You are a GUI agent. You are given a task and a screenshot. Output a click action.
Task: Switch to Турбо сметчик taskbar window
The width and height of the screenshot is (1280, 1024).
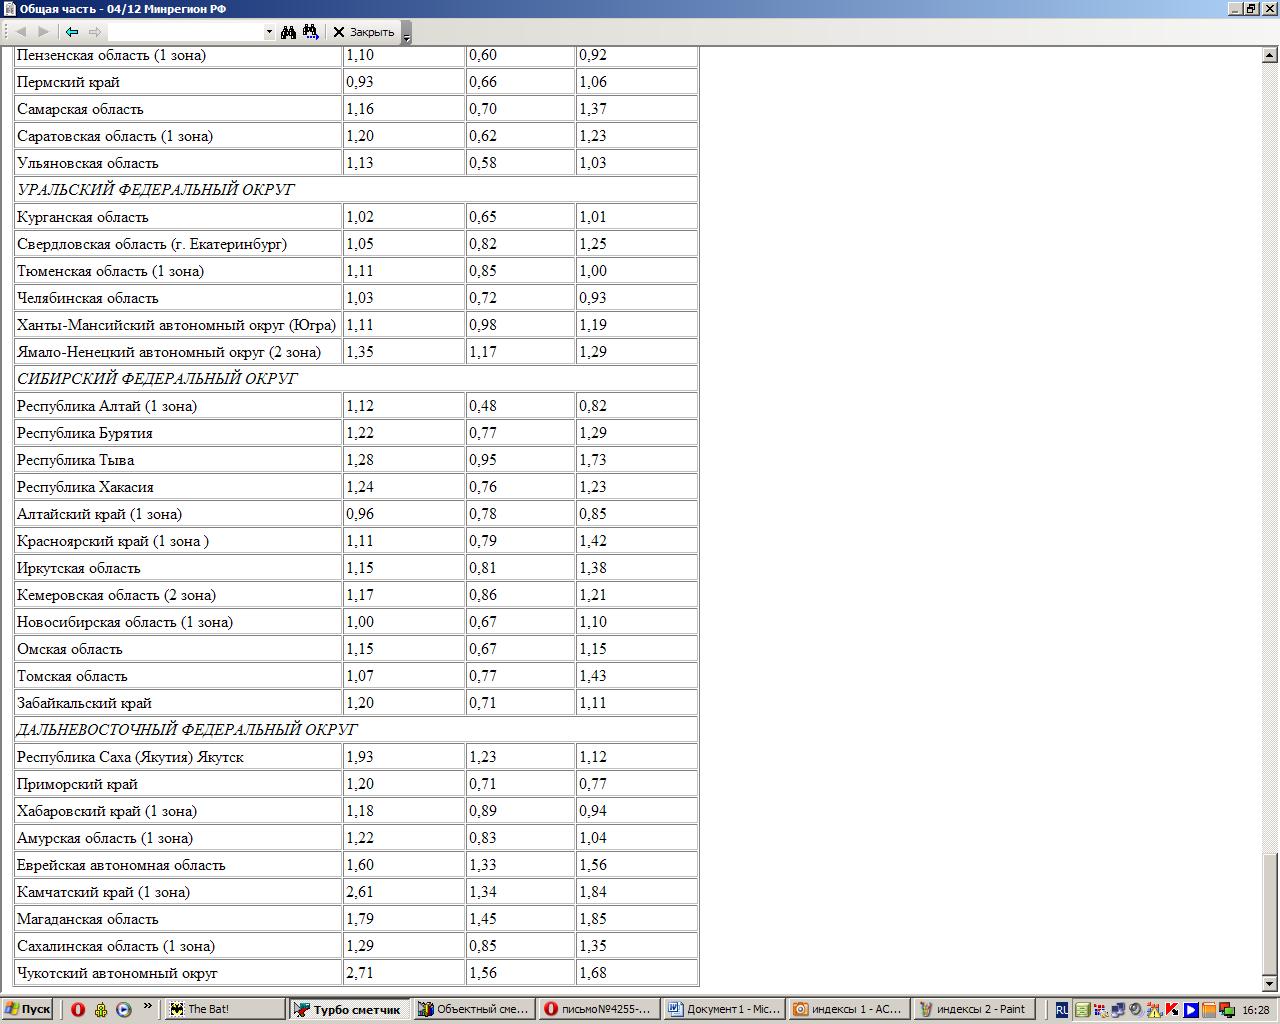pyautogui.click(x=348, y=1009)
